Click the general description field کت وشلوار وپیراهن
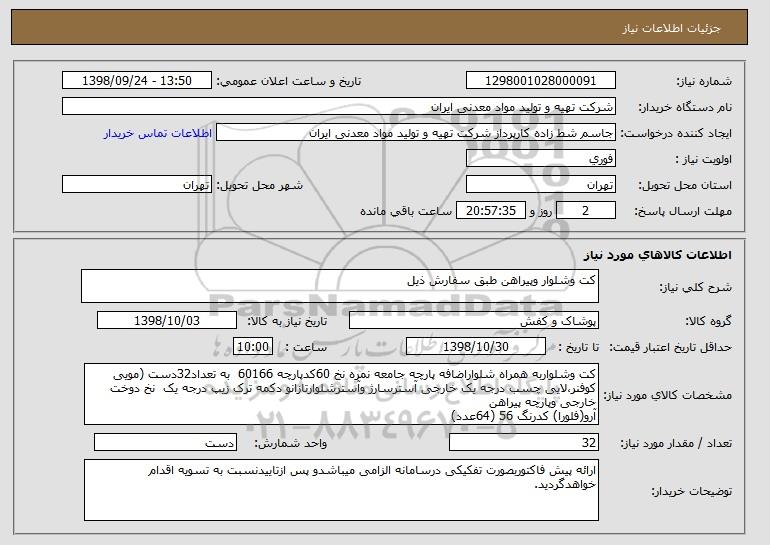Viewport: 770px width, 545px height. click(340, 286)
